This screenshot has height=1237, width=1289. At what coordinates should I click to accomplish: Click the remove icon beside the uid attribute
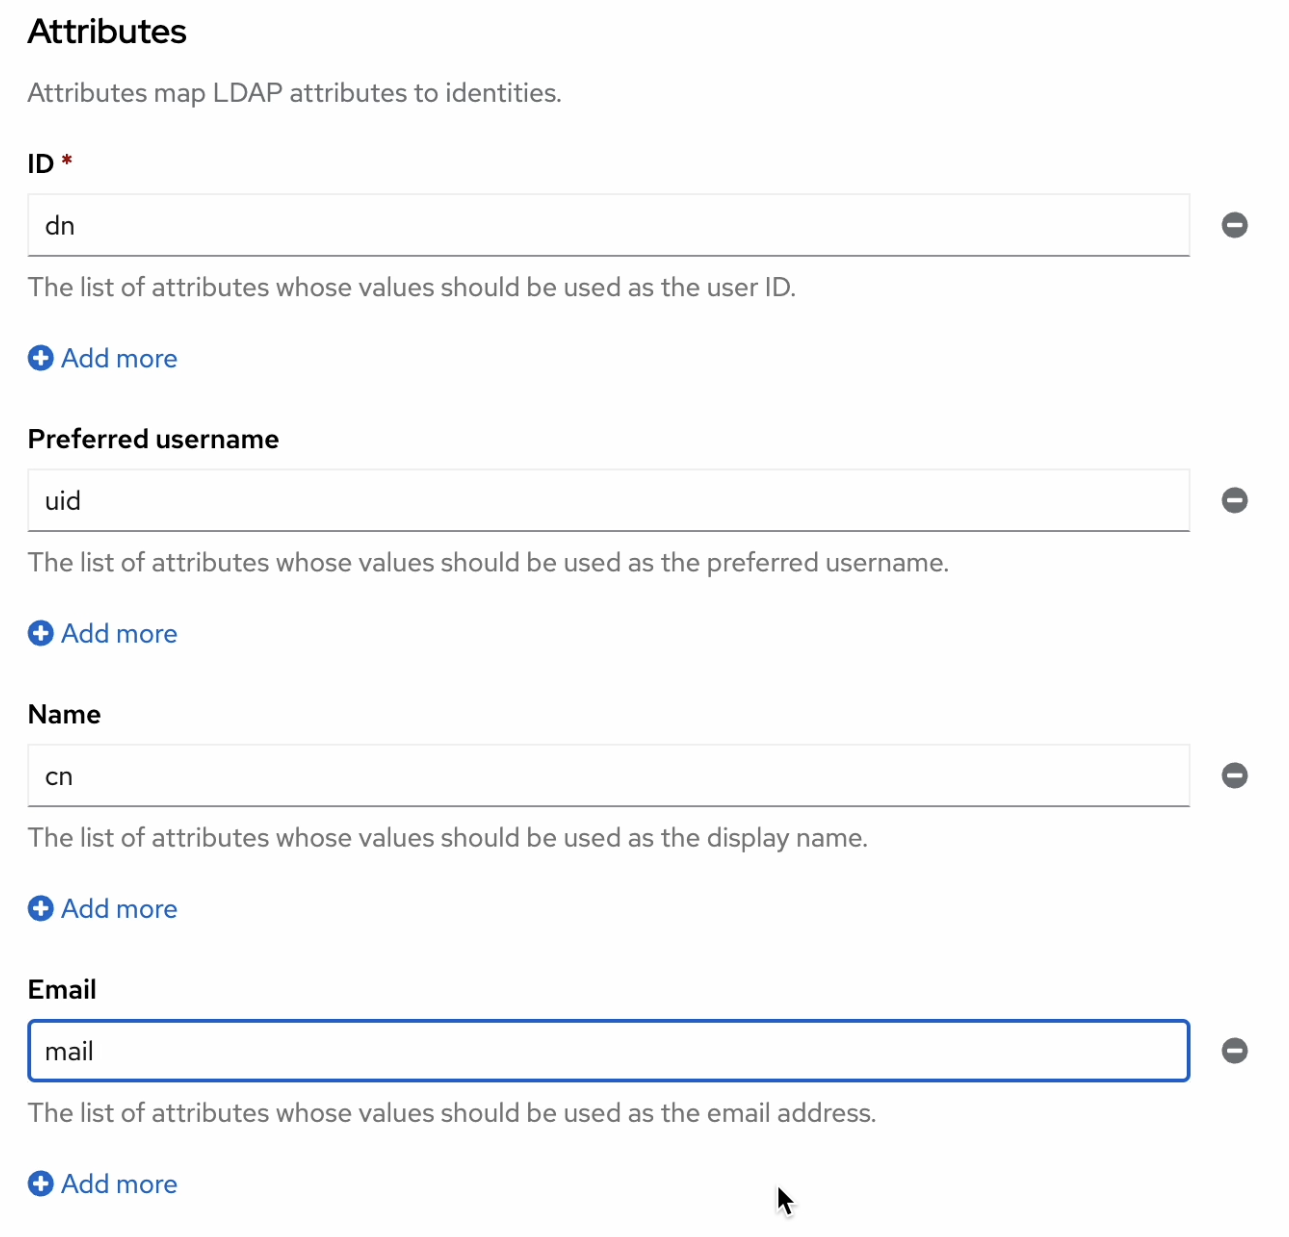coord(1234,500)
